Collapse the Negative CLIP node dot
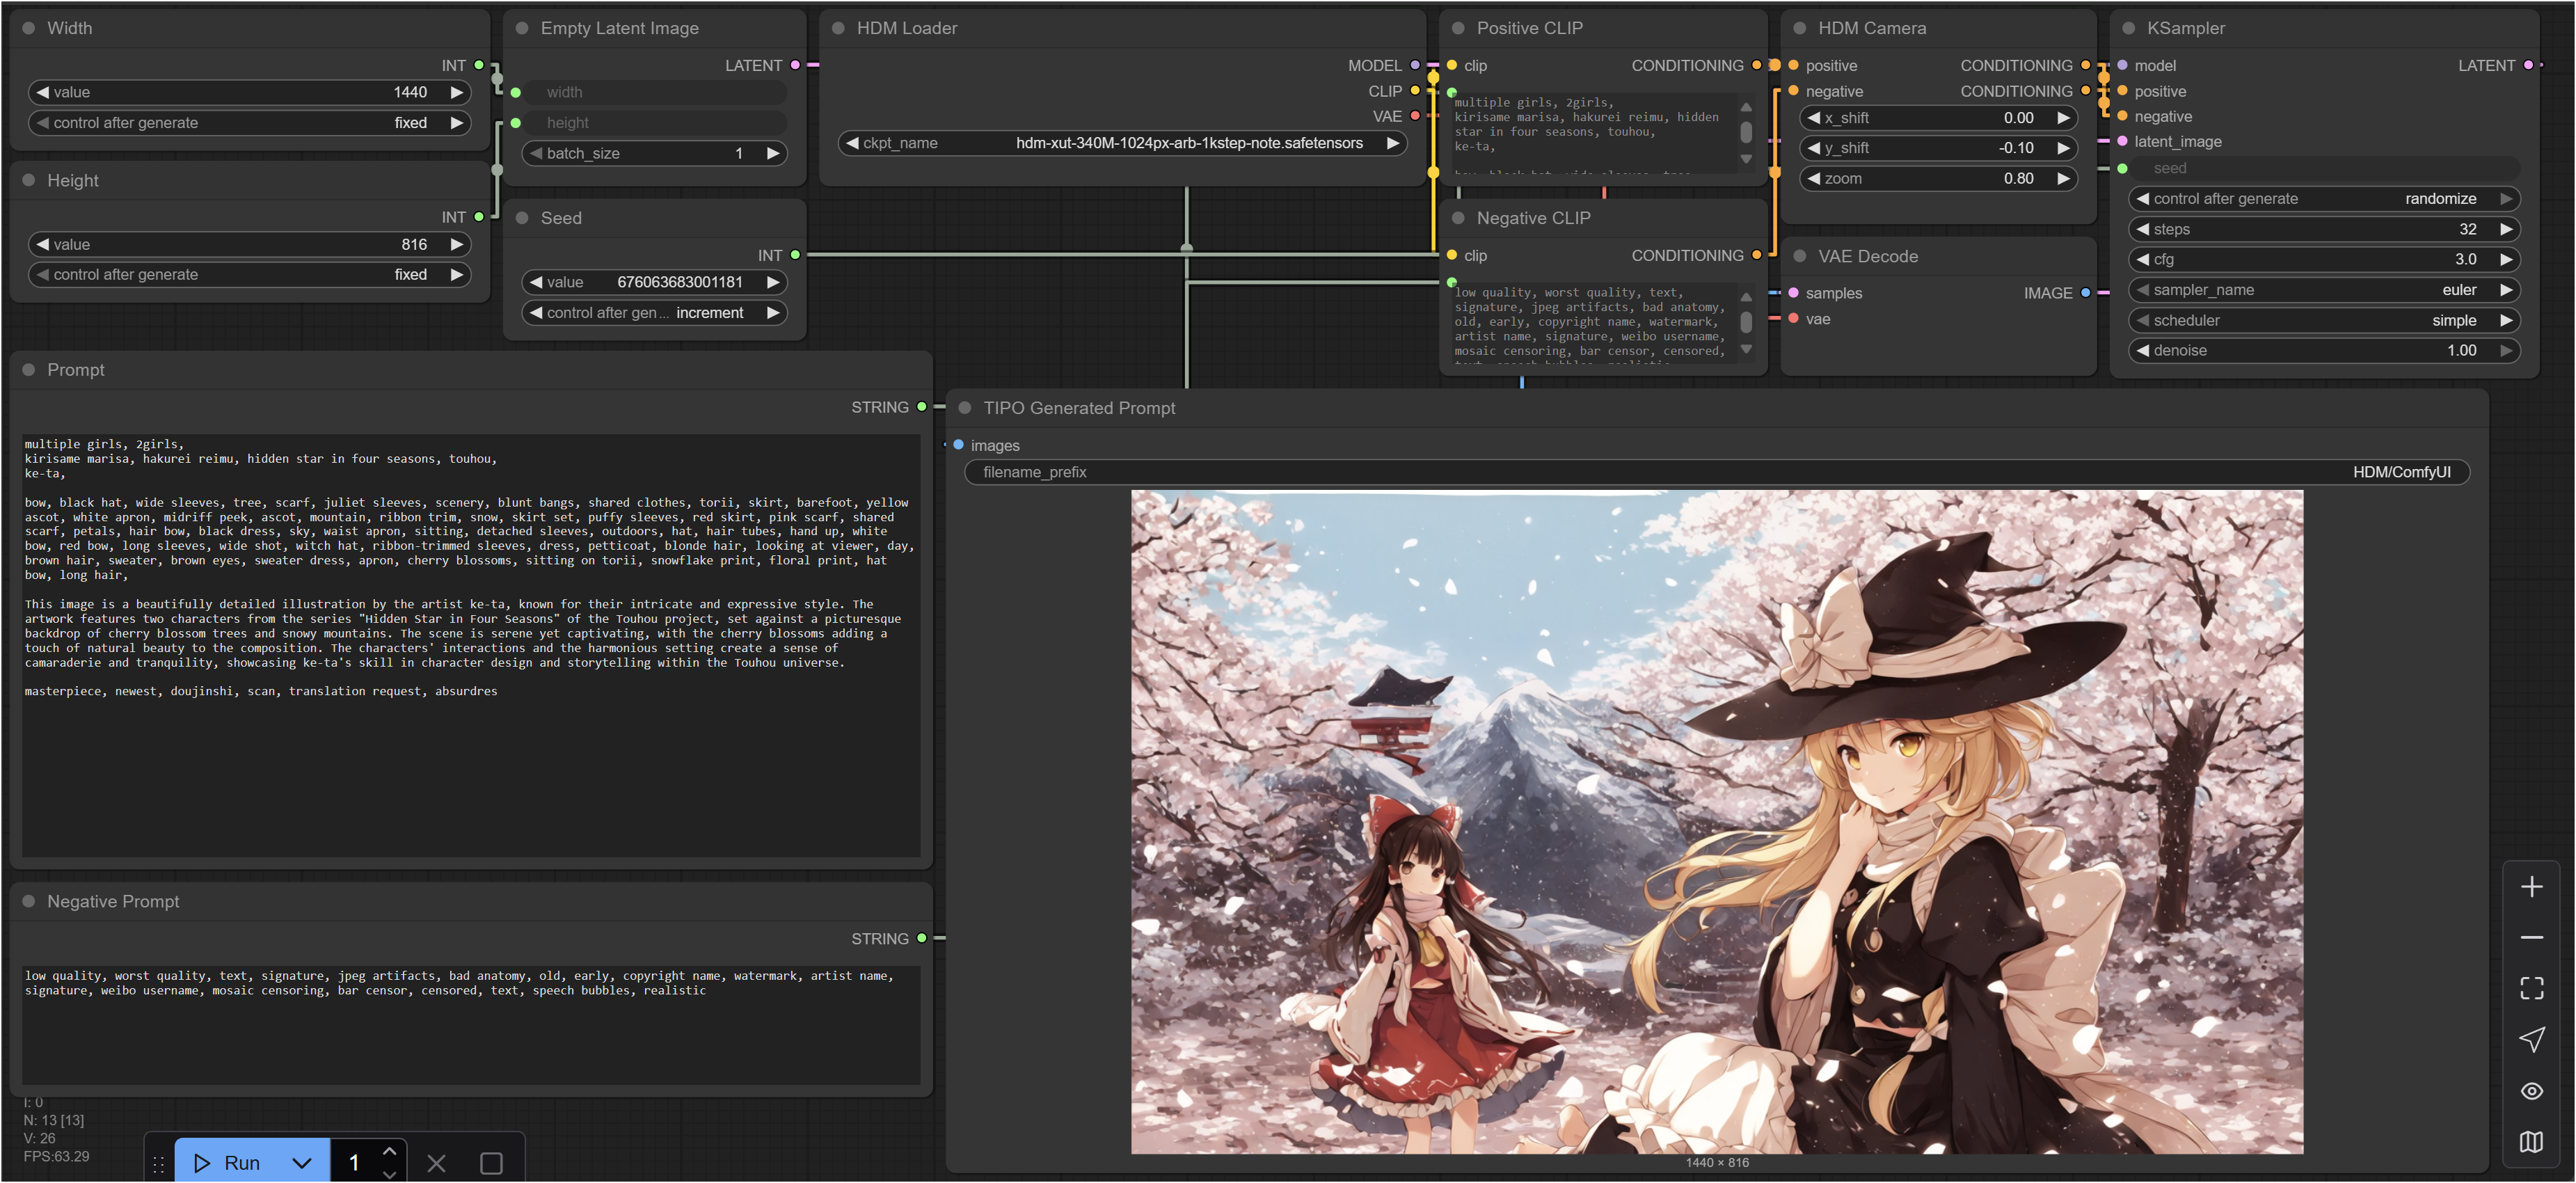This screenshot has width=2576, height=1183. tap(1458, 218)
